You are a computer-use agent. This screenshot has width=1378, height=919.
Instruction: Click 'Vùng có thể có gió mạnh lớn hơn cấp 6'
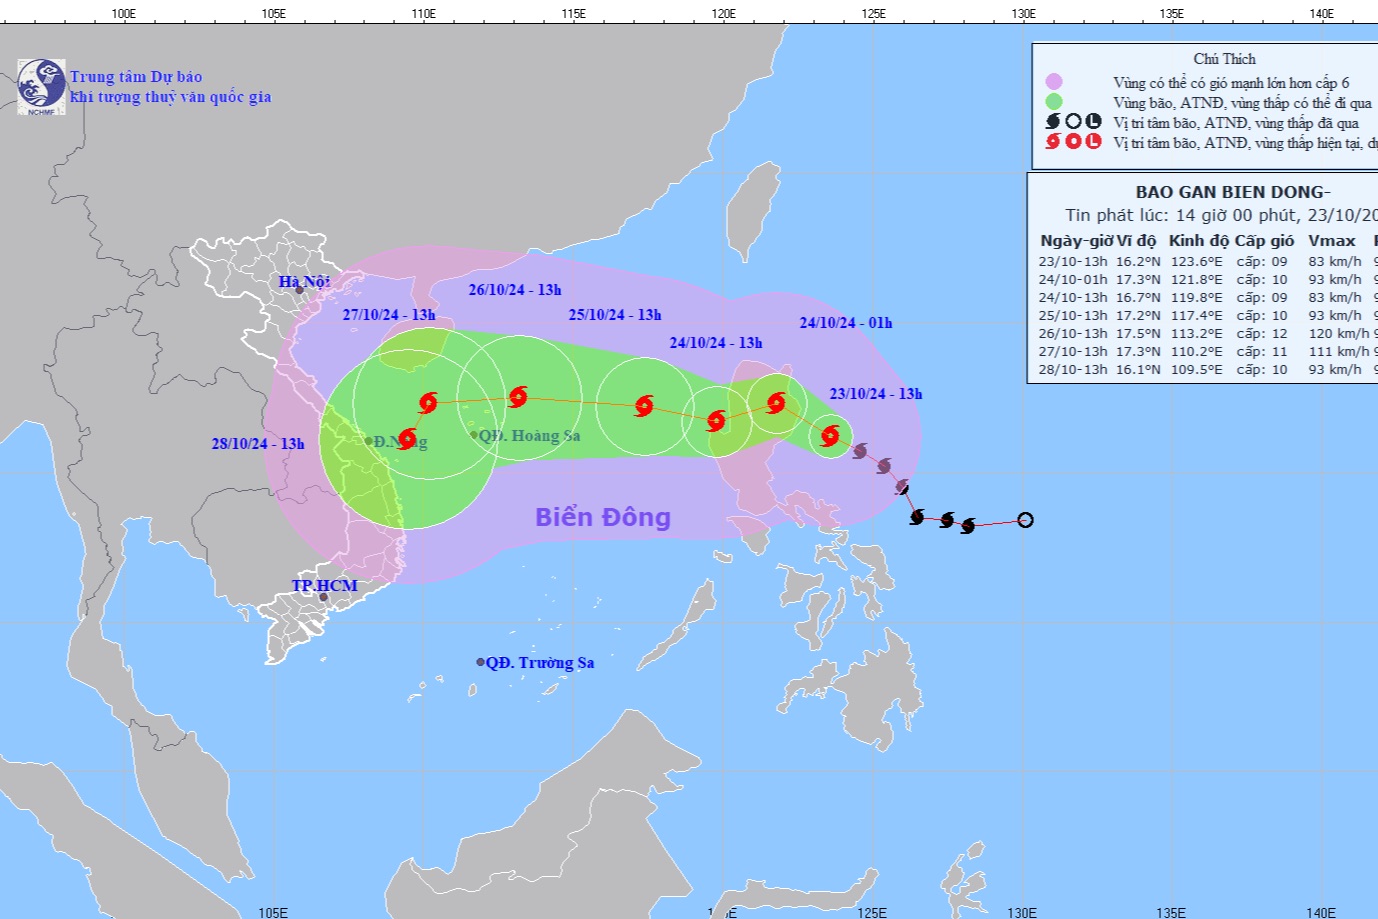(1231, 83)
